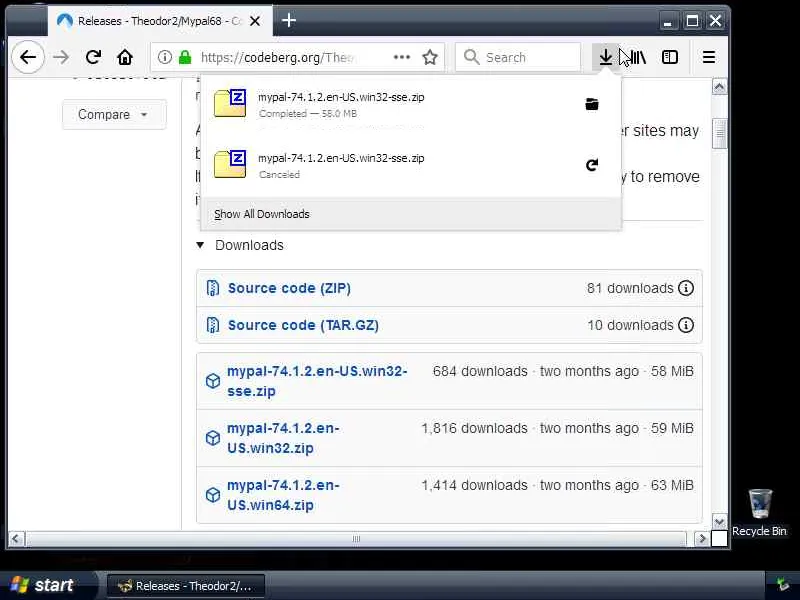Viewport: 800px width, 600px height.
Task: Click the archive icon beside Source code (ZIP)
Action: [x=213, y=288]
